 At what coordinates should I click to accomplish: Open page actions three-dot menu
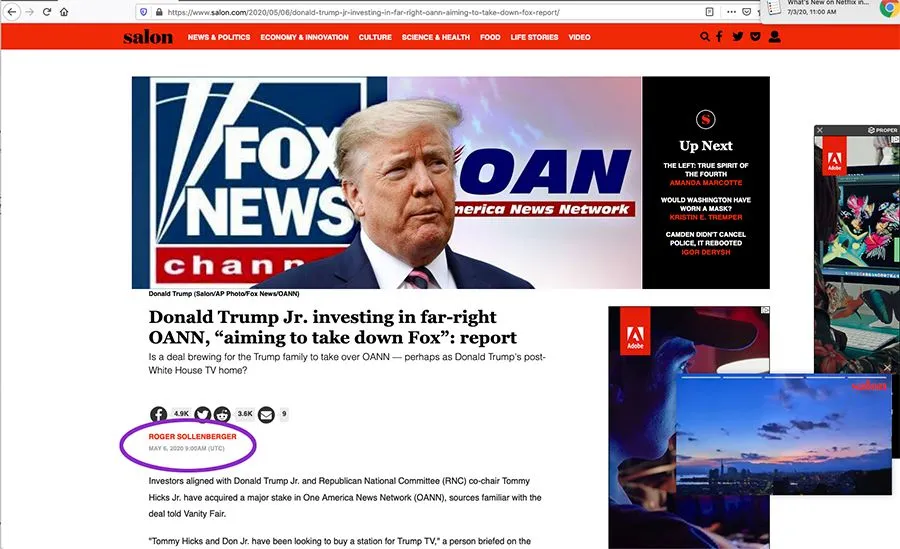pyautogui.click(x=731, y=12)
